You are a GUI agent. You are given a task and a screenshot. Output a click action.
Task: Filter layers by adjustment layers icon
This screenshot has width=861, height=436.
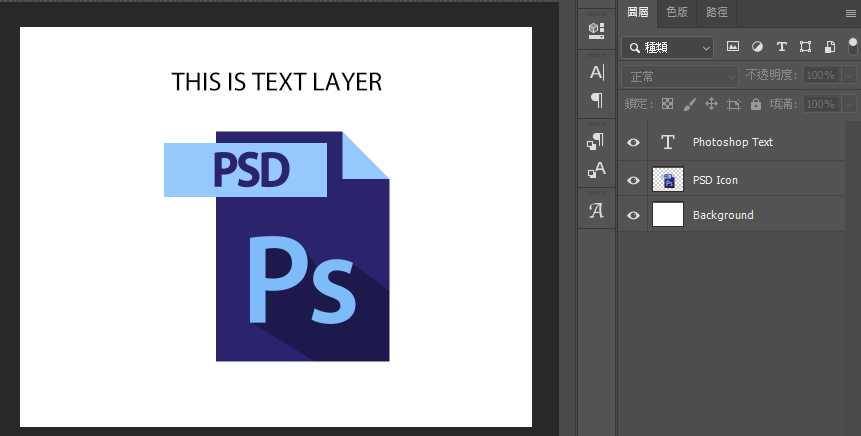(x=757, y=47)
